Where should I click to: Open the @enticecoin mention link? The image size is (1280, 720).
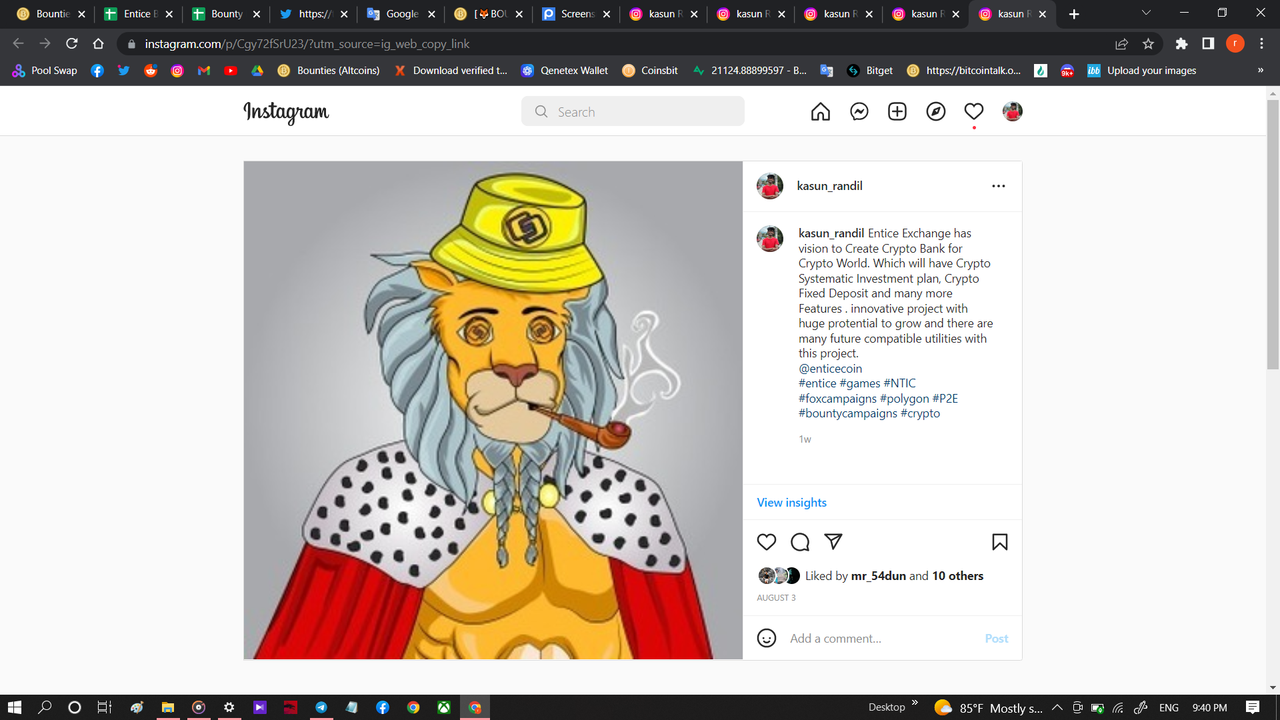coord(830,368)
